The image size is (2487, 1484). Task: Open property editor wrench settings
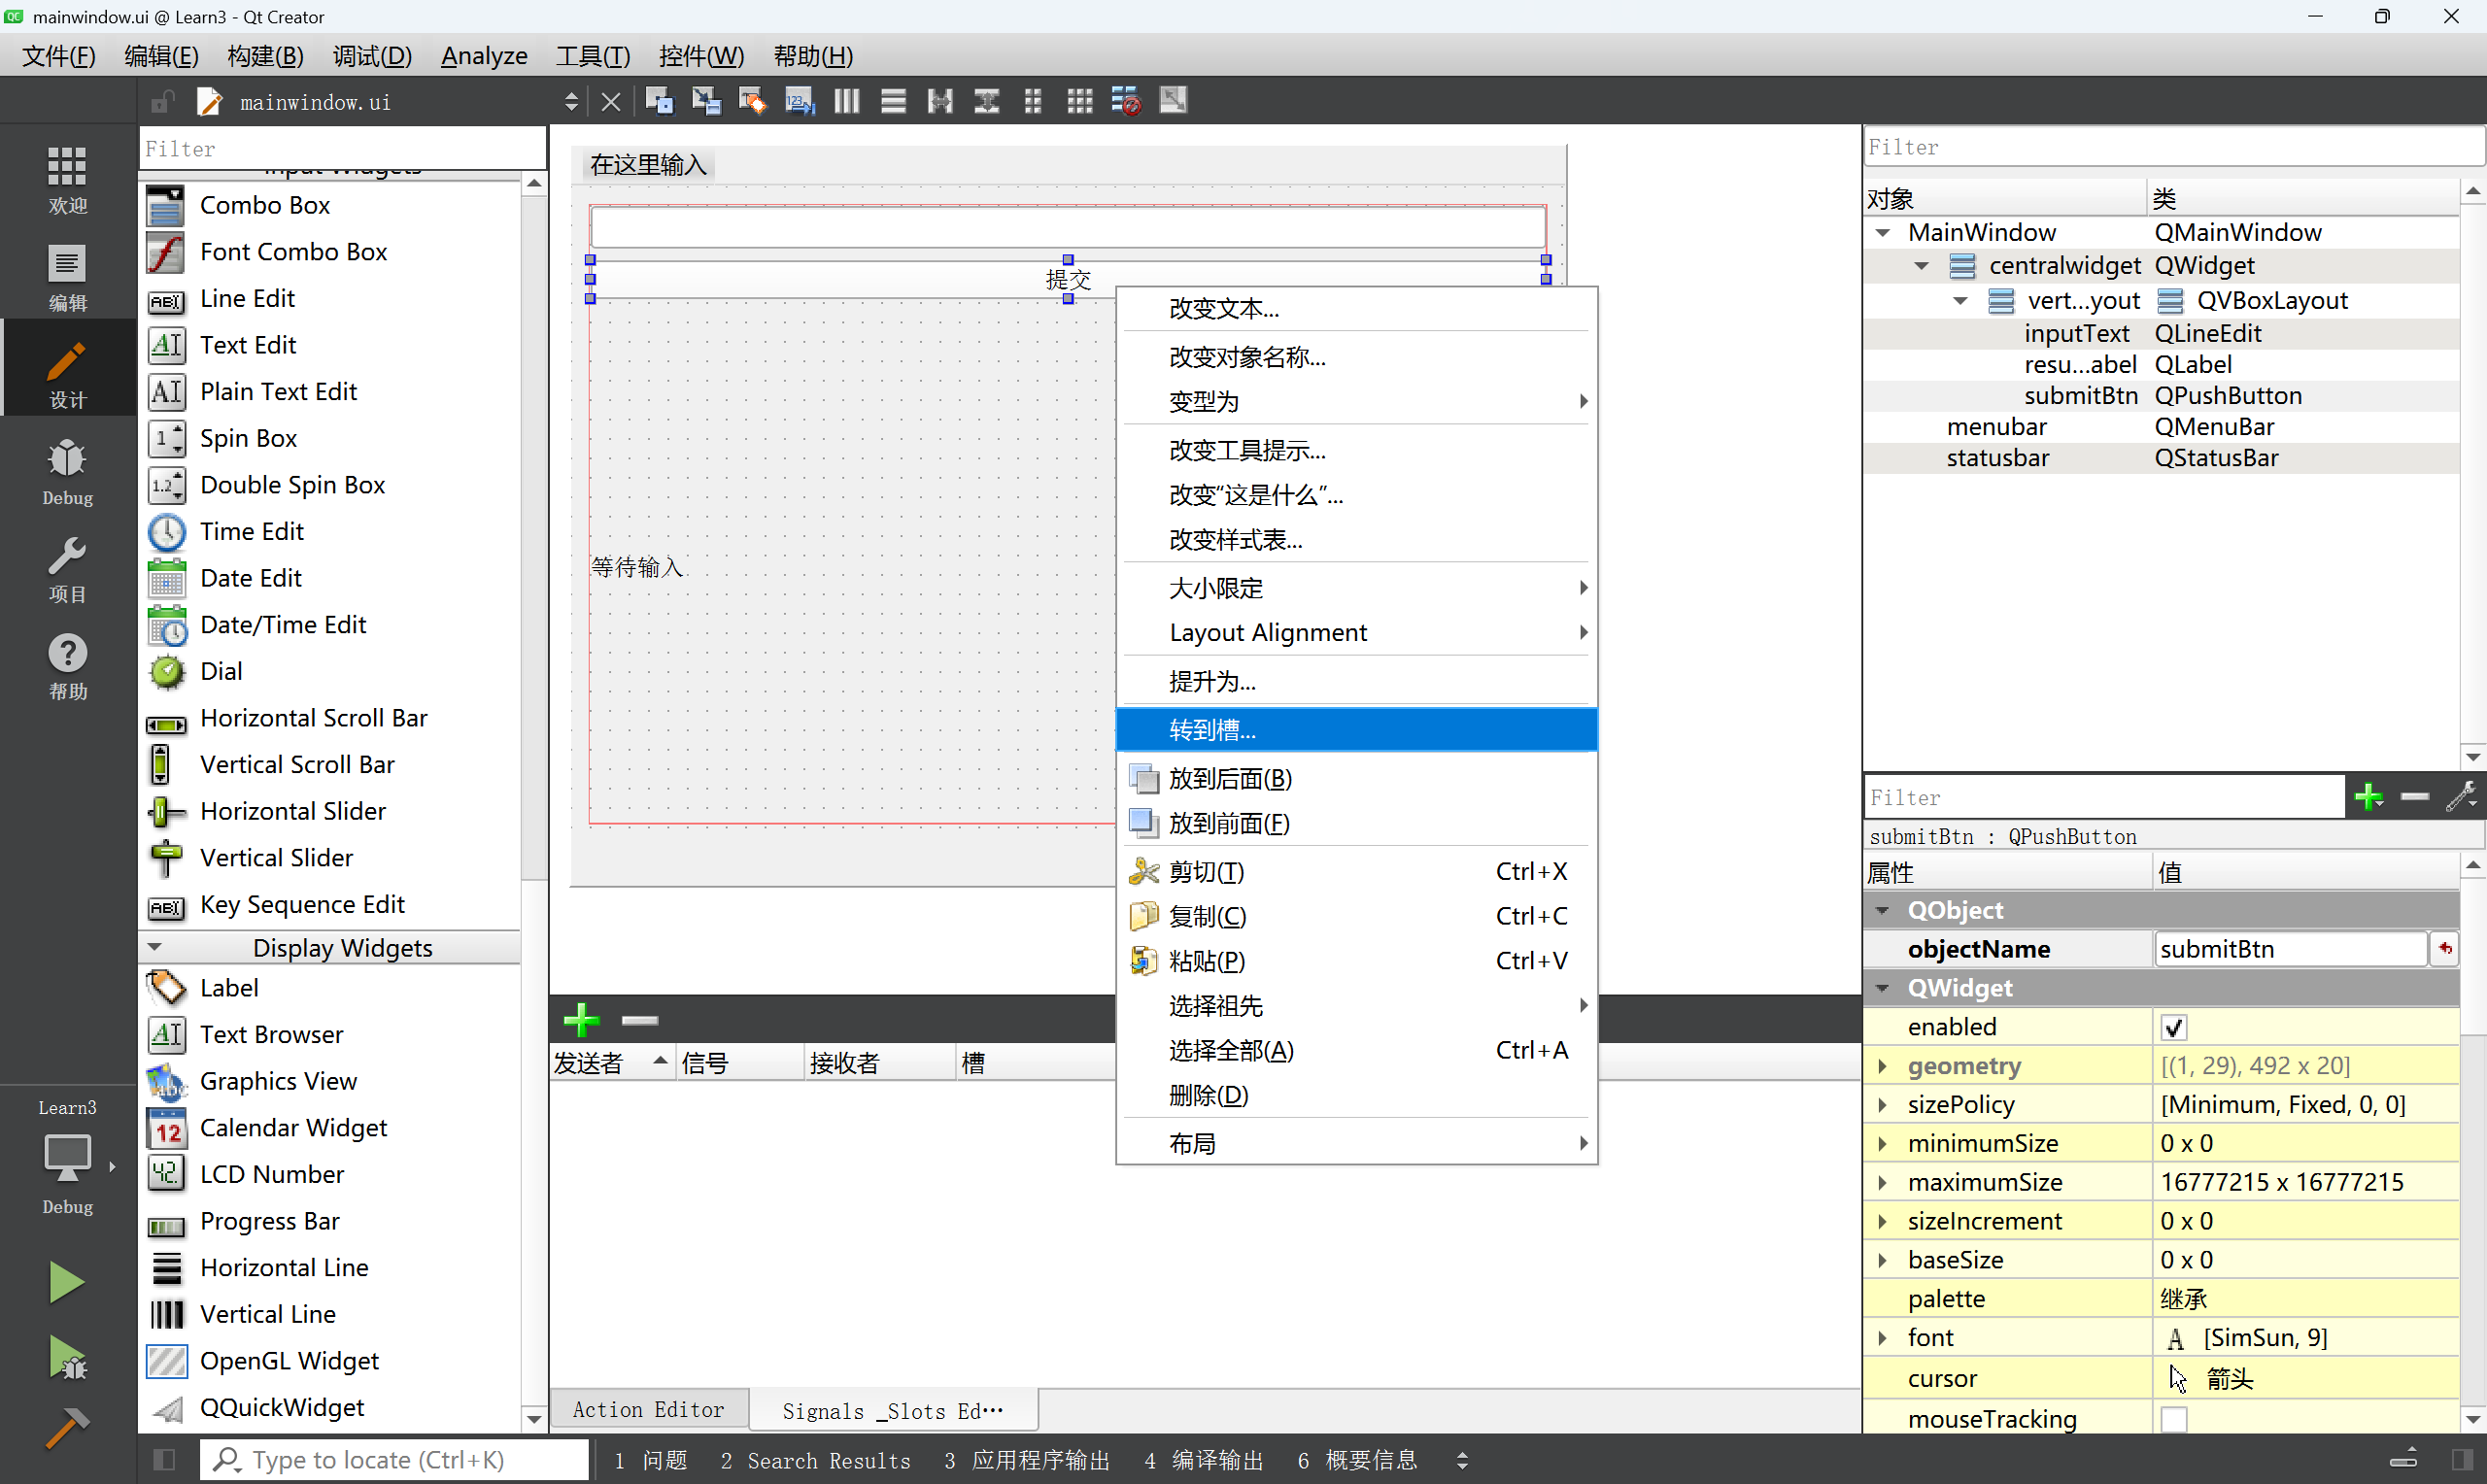2461,797
